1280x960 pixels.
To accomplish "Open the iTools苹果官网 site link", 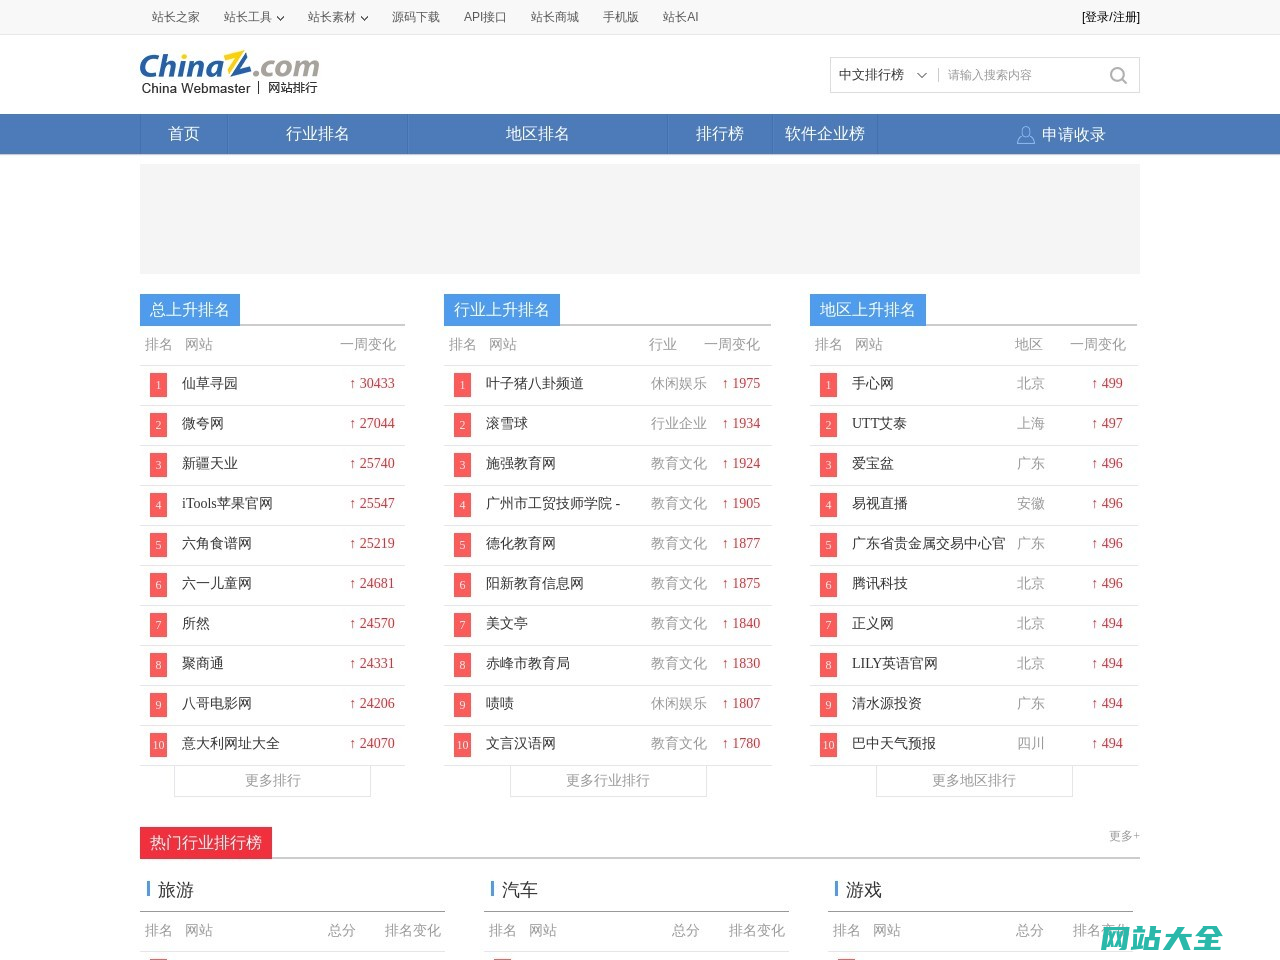I will 227,504.
